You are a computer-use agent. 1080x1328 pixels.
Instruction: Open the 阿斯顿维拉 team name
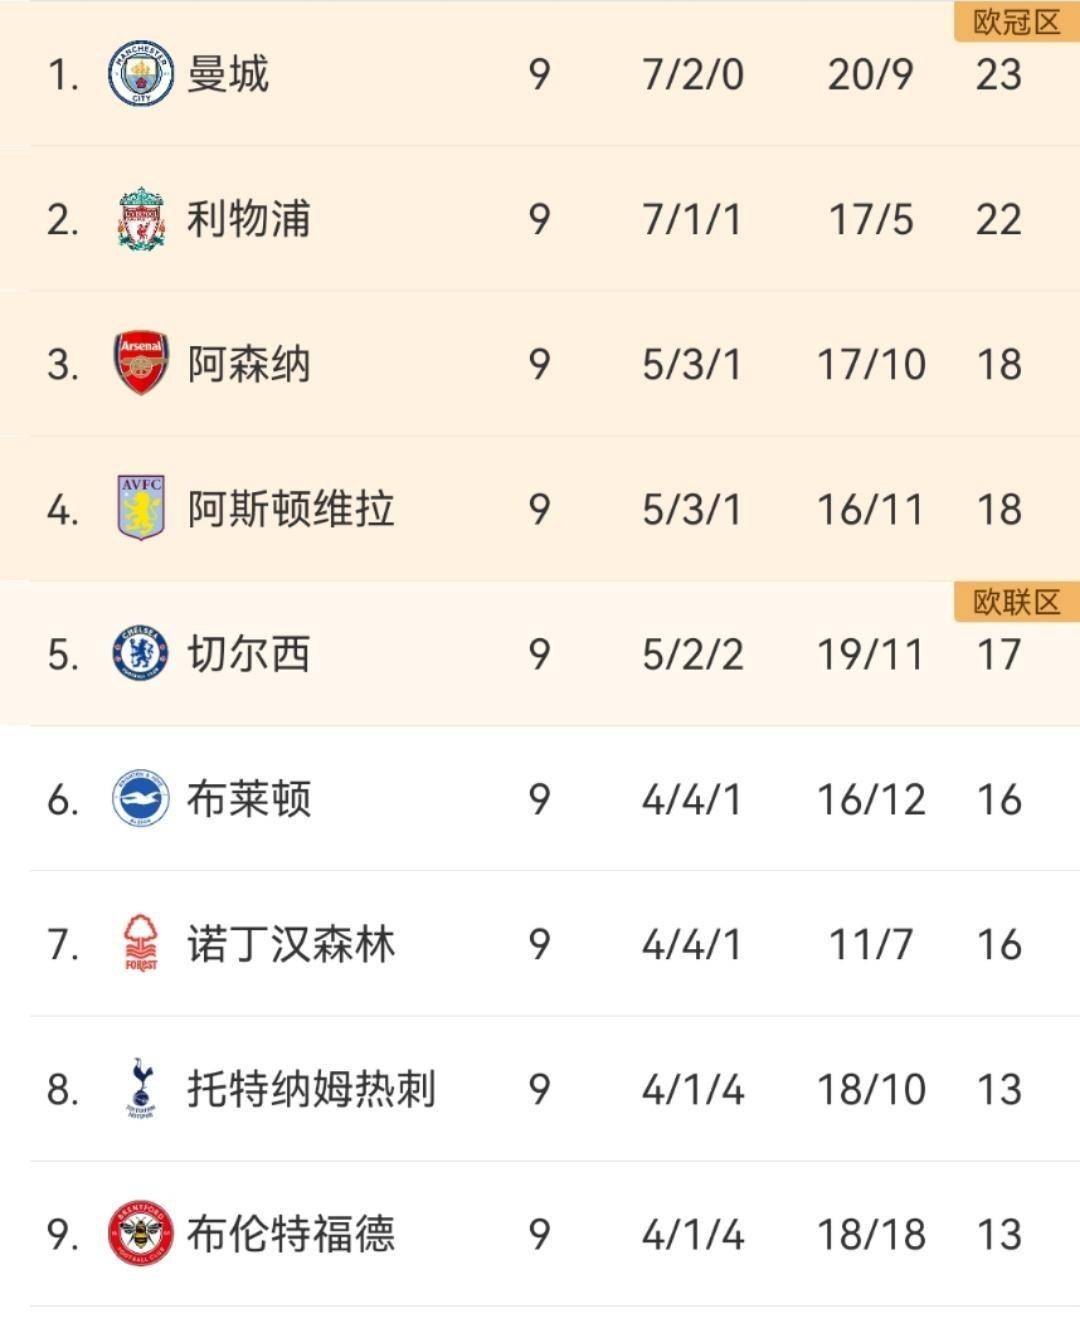pyautogui.click(x=290, y=509)
